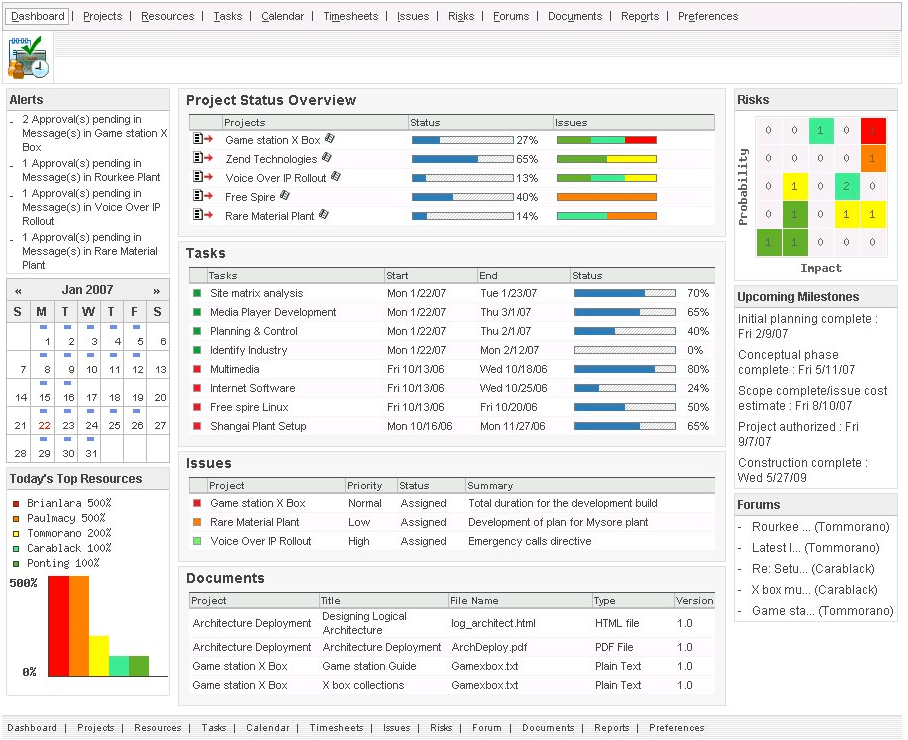
Task: Open approval alert for Rourkee Plant messages
Action: (91, 170)
